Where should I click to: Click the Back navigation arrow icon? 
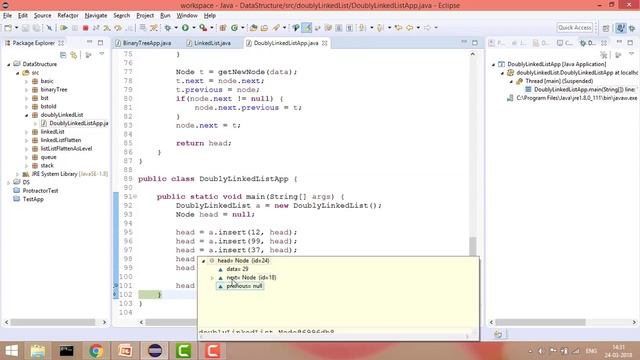[409, 28]
